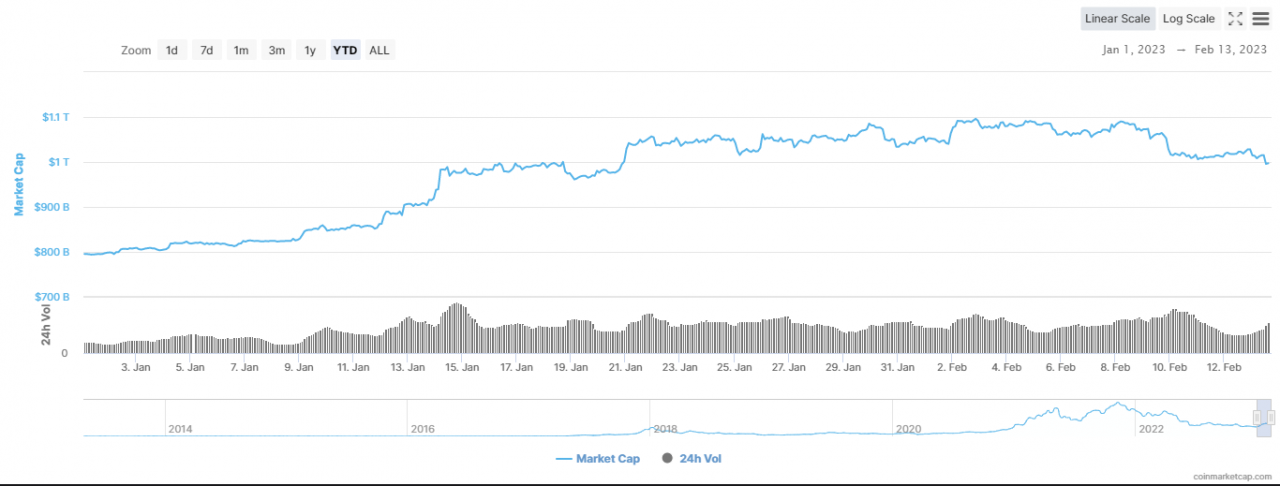
Task: Click the 31. Jan date label
Action: pyautogui.click(x=897, y=367)
